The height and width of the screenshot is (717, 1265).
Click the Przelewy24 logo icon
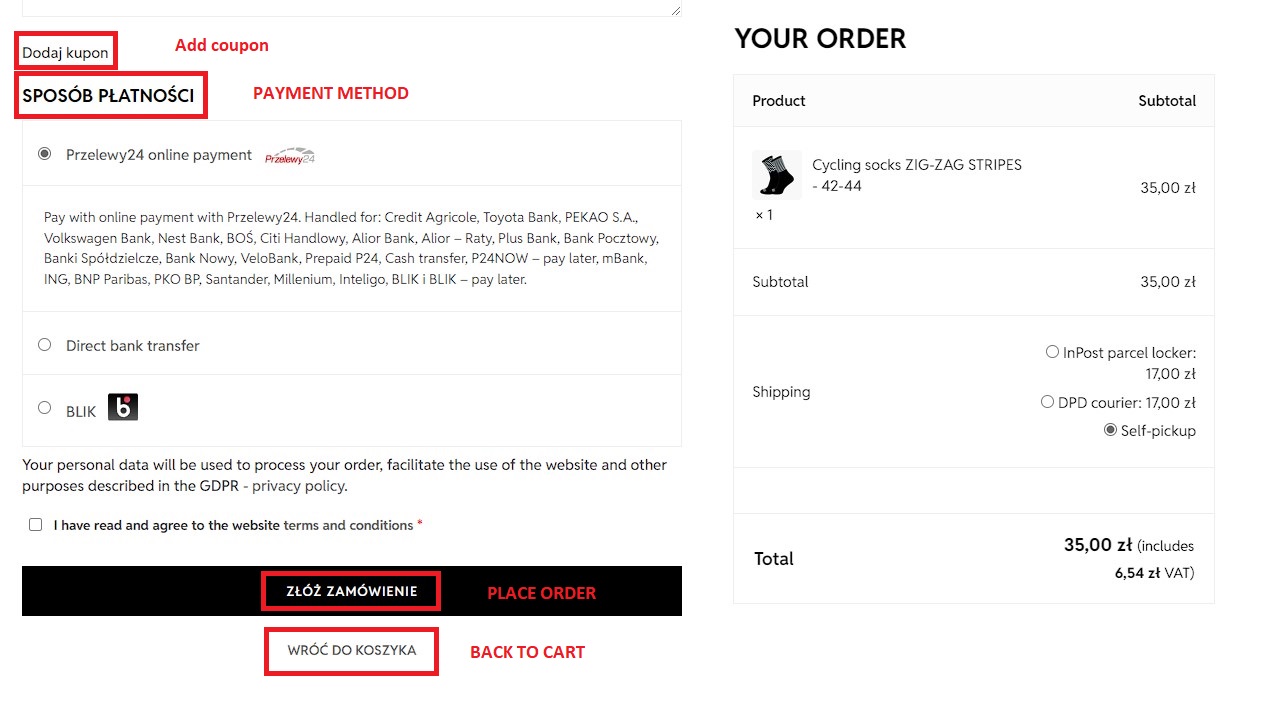[x=290, y=156]
